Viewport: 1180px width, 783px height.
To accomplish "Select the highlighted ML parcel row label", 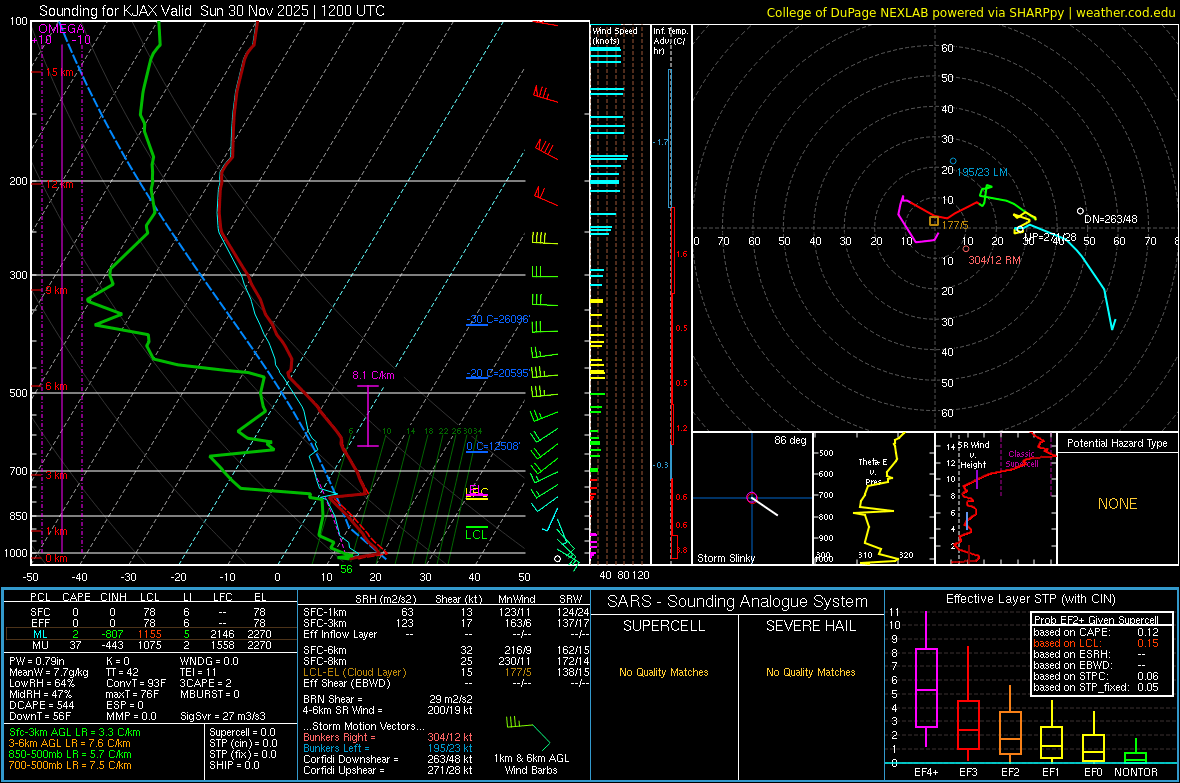I will 40,634.
